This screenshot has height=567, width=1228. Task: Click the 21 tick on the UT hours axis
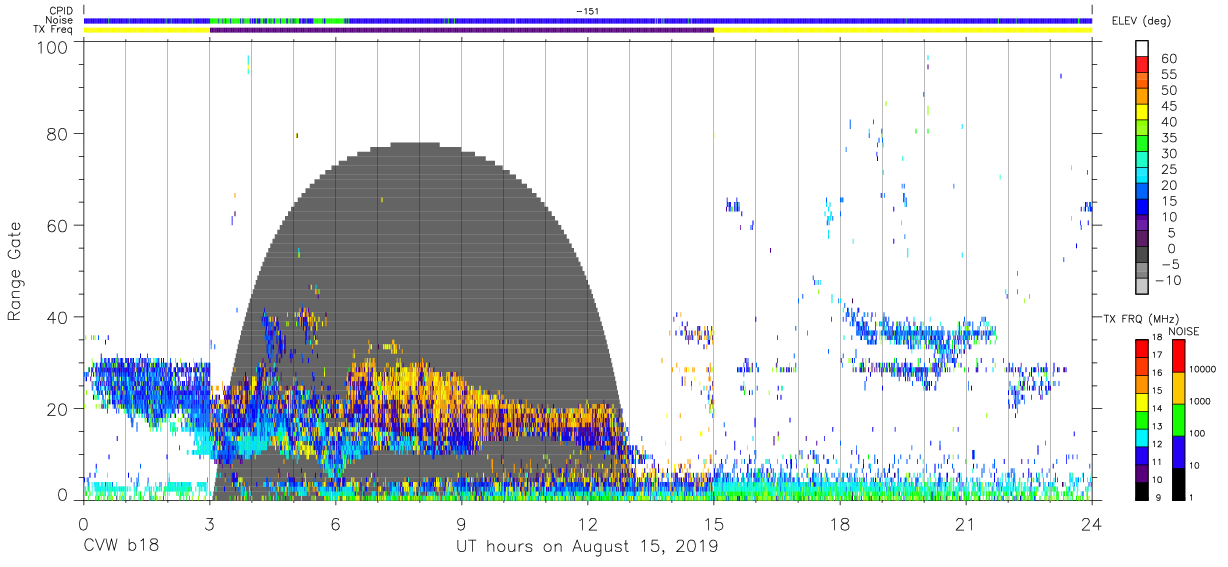point(966,525)
